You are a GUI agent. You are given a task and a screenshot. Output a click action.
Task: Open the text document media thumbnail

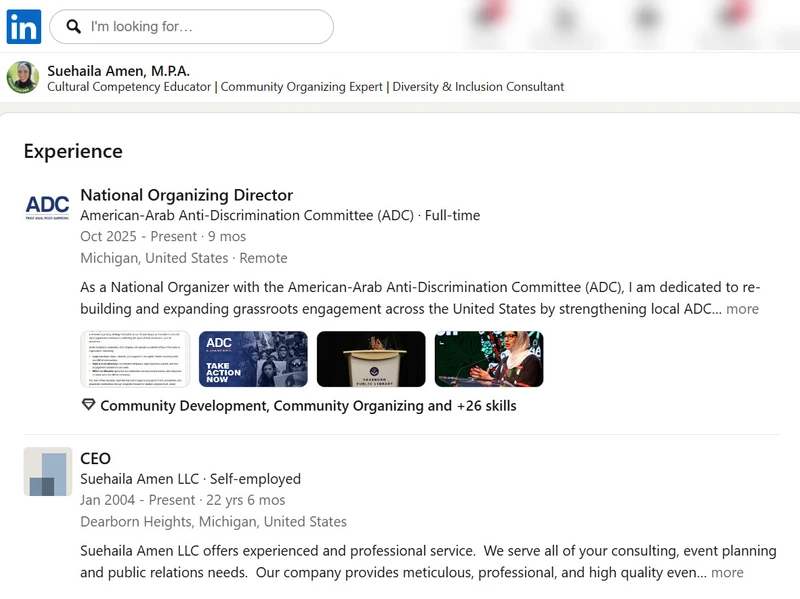(x=135, y=359)
